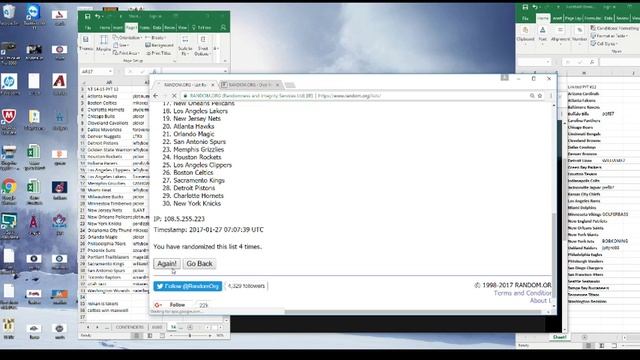The height and width of the screenshot is (360, 640).
Task: Open File tab in left Excel window
Action: click(88, 27)
